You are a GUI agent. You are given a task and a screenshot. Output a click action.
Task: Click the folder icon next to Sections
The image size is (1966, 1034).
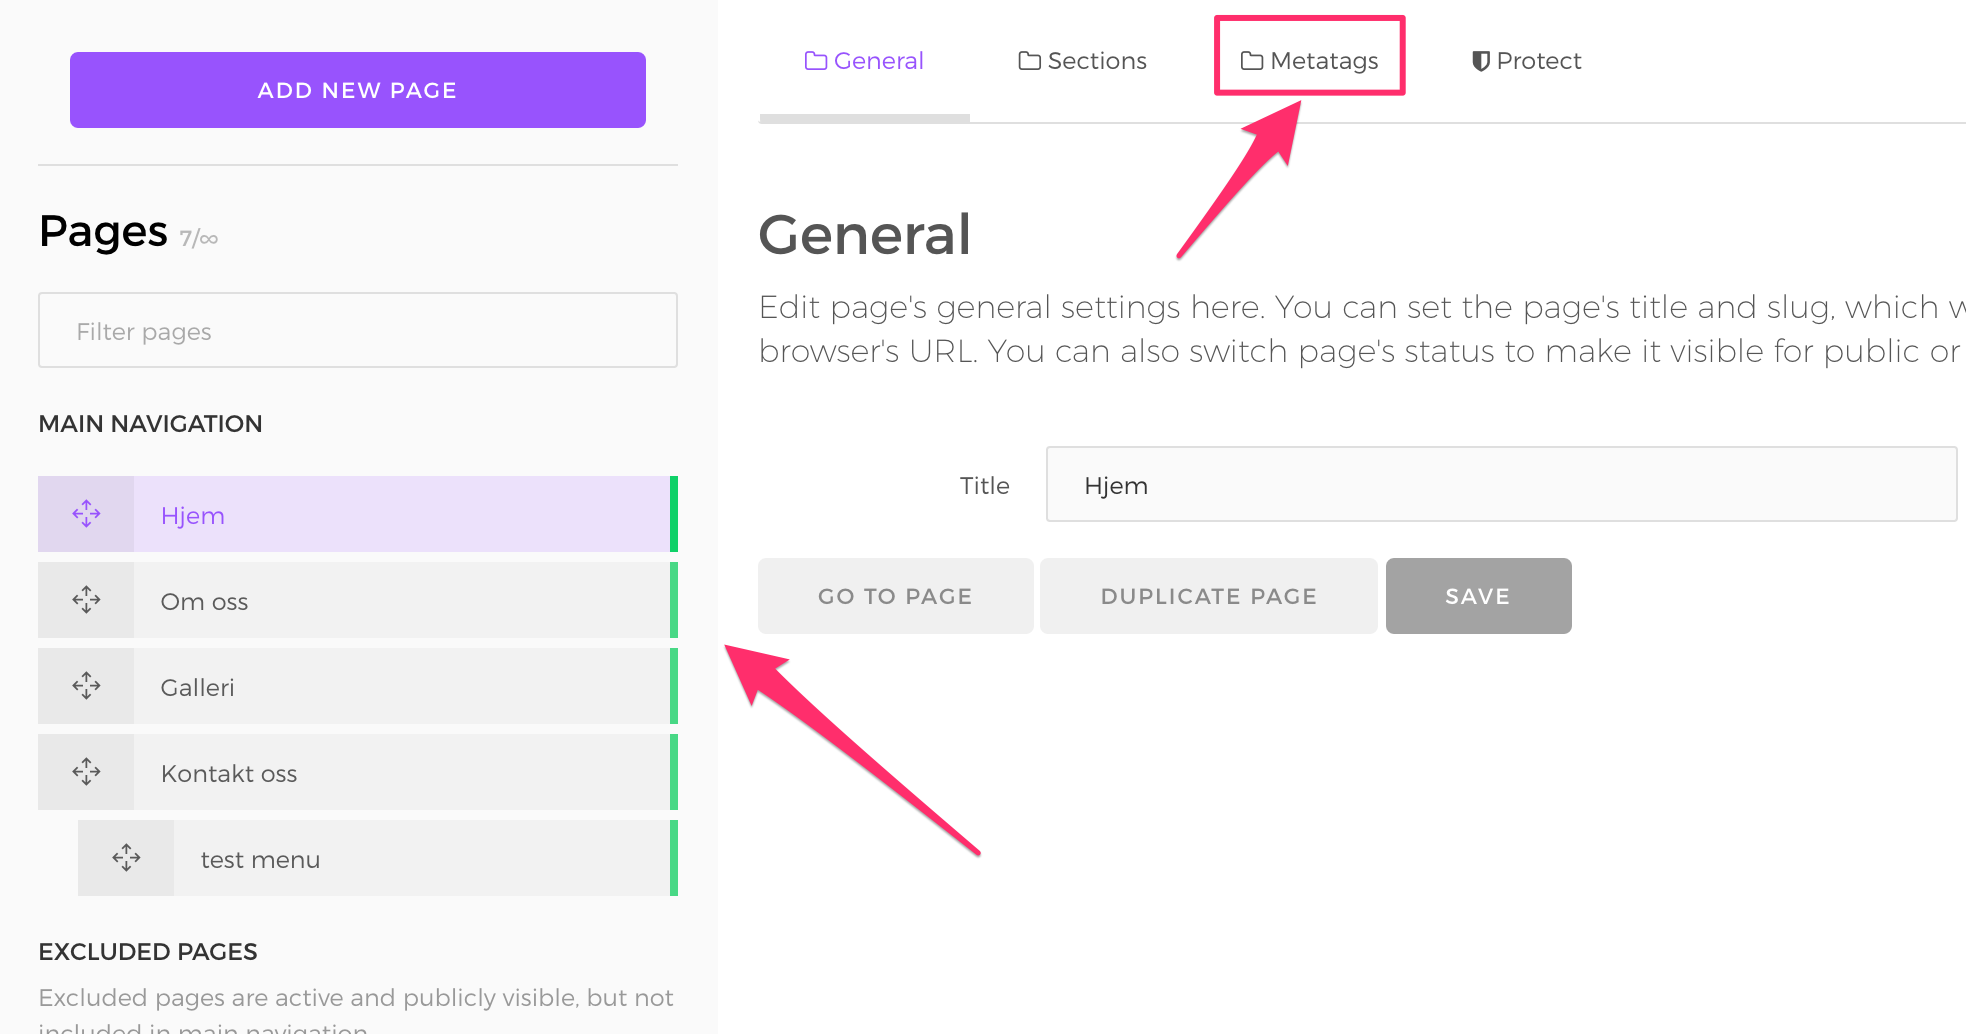[x=1029, y=61]
